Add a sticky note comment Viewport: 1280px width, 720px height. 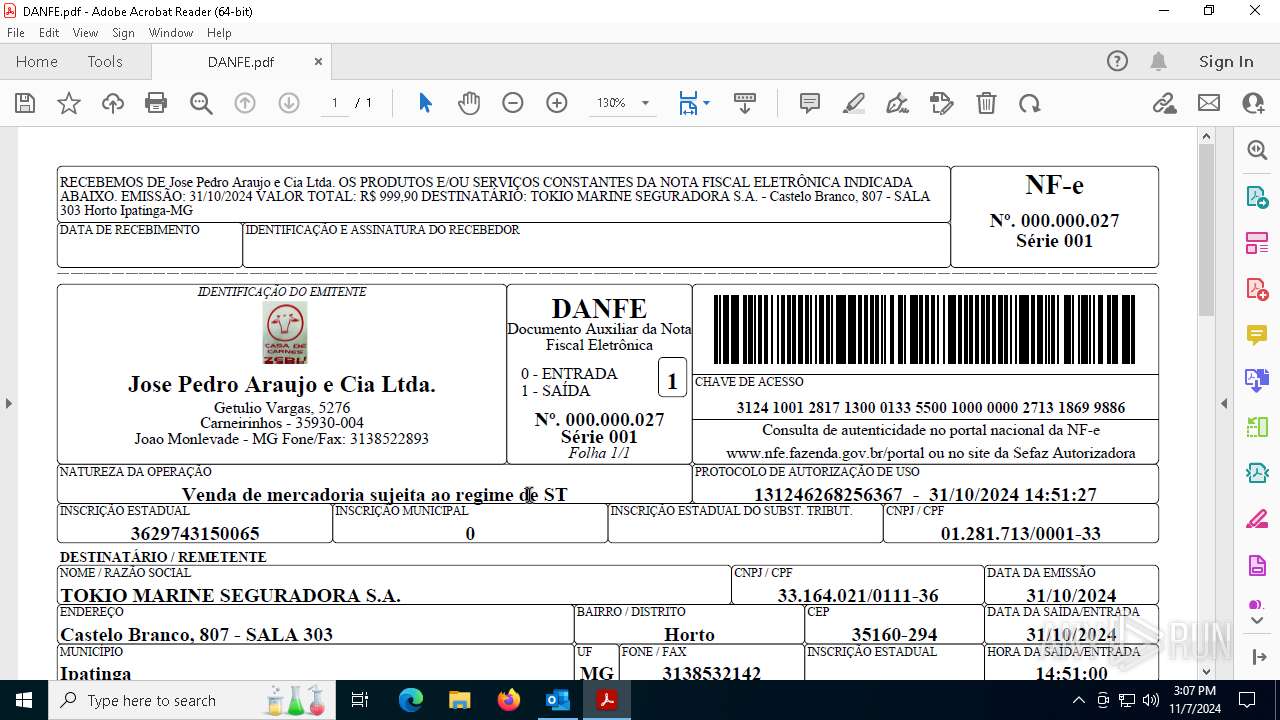point(810,103)
